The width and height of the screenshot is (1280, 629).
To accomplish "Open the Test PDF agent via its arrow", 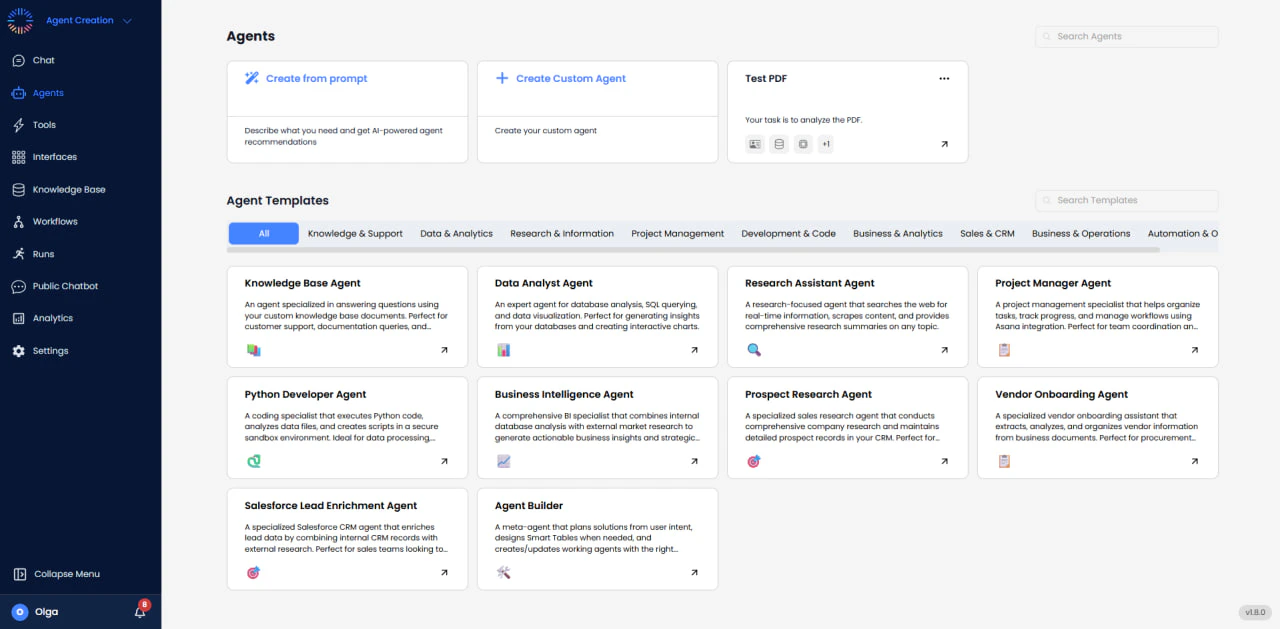I will click(944, 143).
